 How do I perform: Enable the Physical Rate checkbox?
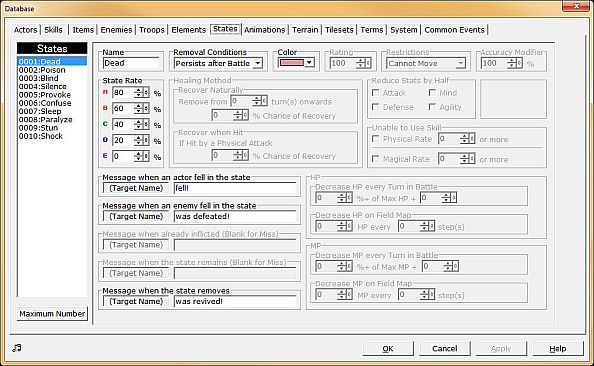[x=375, y=139]
